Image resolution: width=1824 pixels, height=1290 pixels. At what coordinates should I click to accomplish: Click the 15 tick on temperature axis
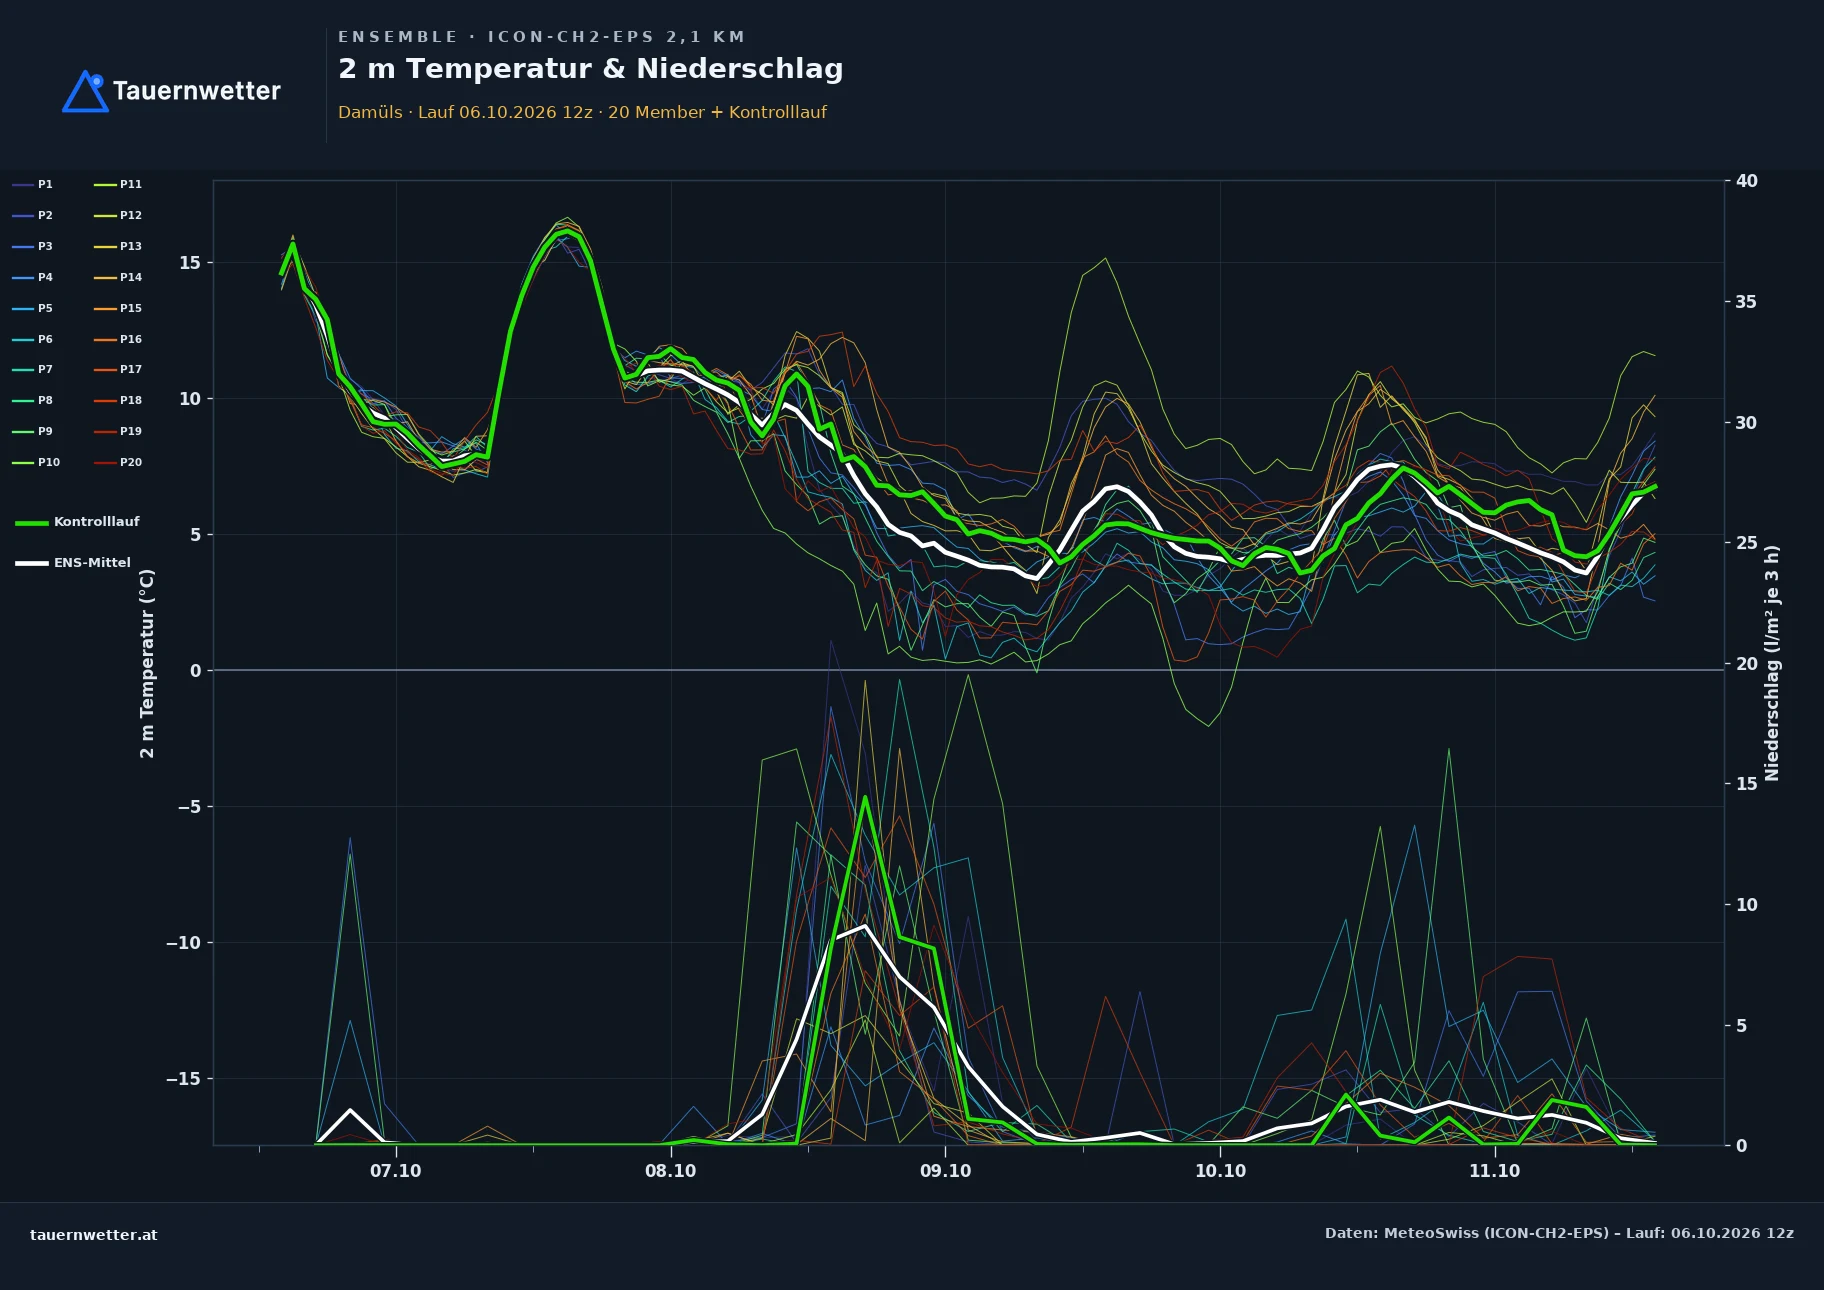pyautogui.click(x=189, y=263)
